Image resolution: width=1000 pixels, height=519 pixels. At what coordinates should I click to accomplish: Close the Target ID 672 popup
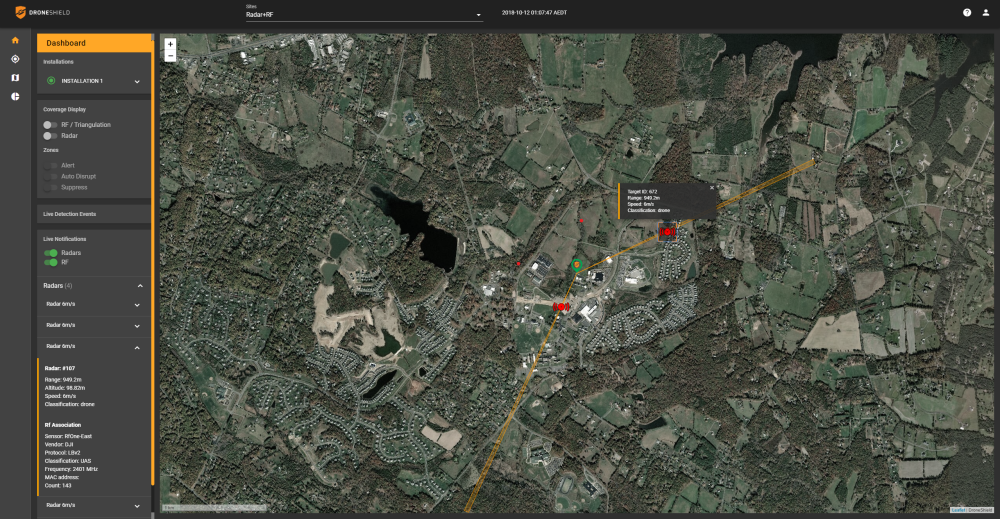coord(711,187)
